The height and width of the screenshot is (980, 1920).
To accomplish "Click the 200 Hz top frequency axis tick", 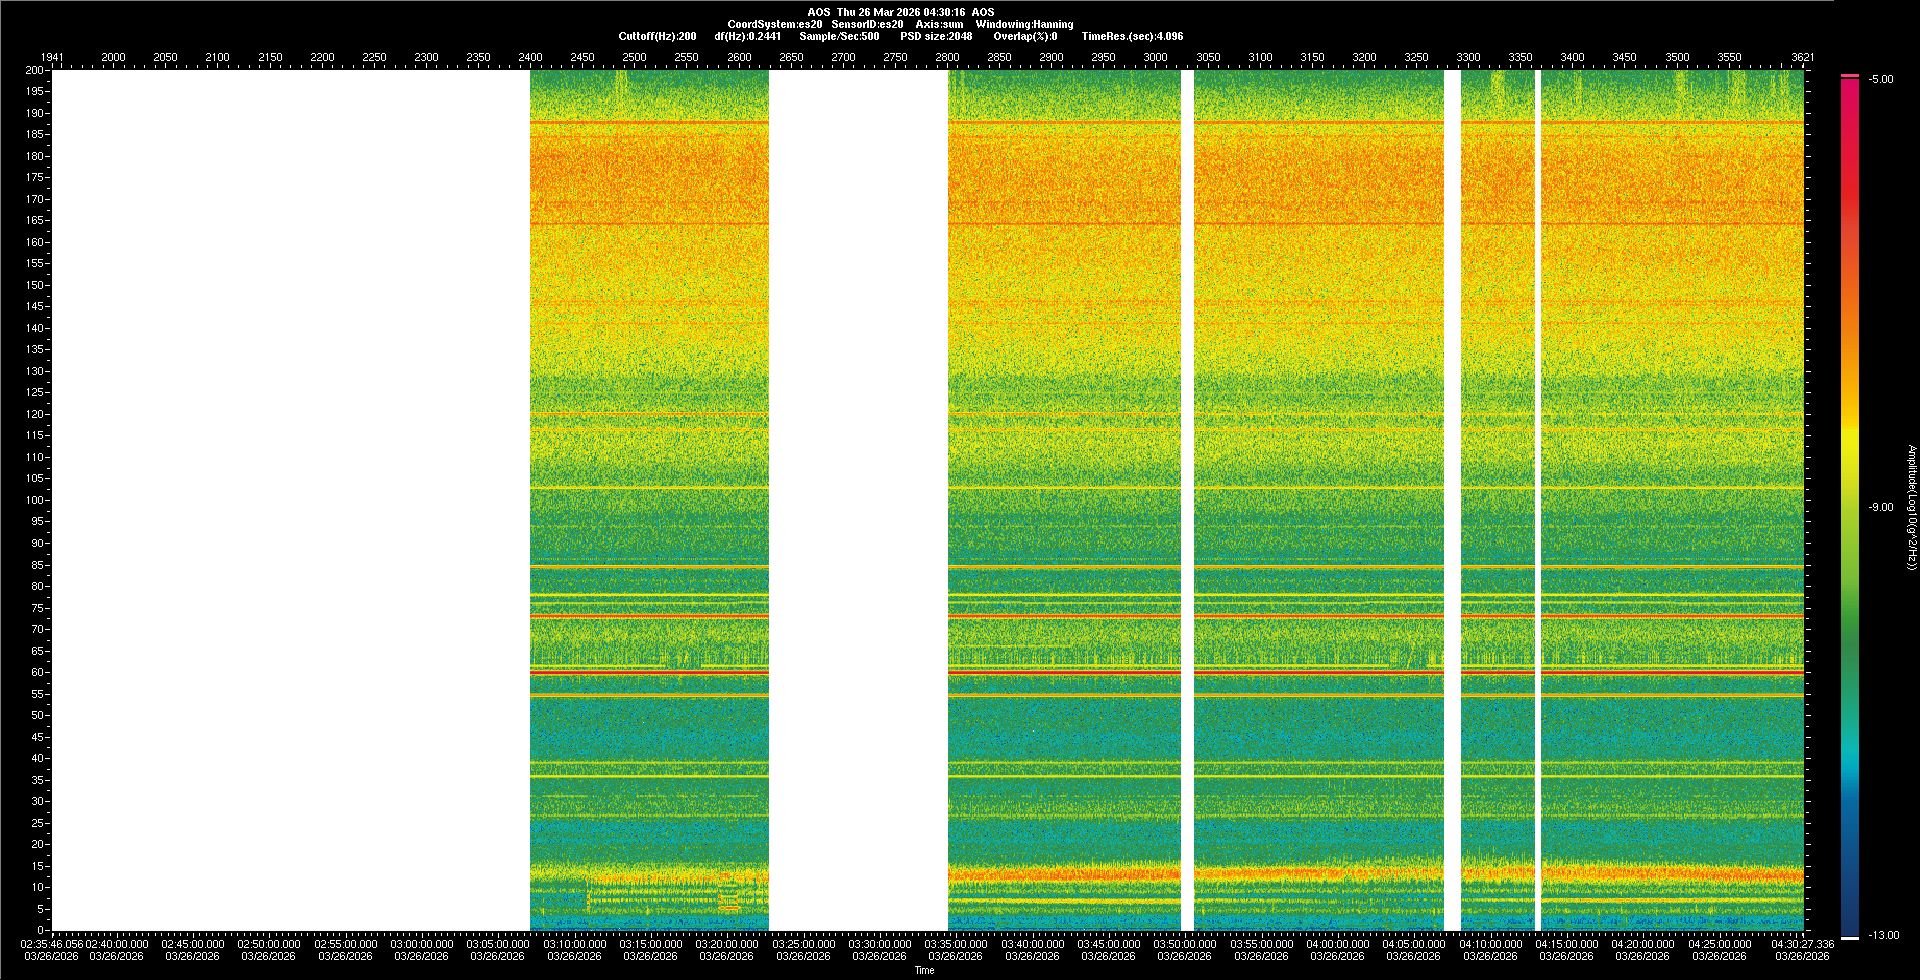I will (x=35, y=71).
